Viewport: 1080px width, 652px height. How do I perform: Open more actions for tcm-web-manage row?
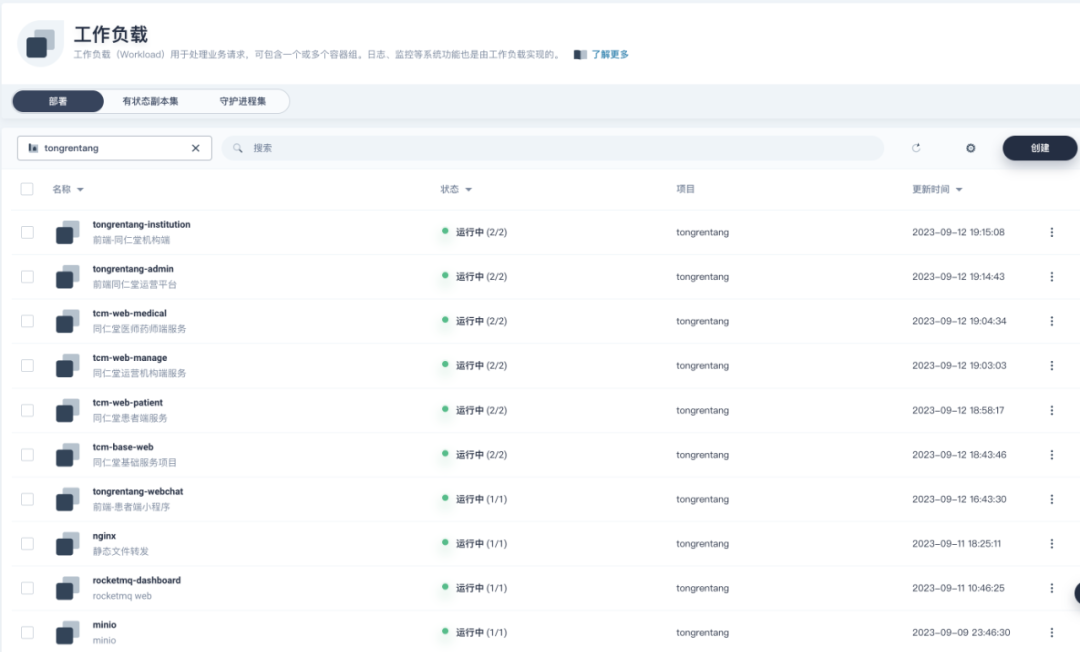coord(1051,366)
